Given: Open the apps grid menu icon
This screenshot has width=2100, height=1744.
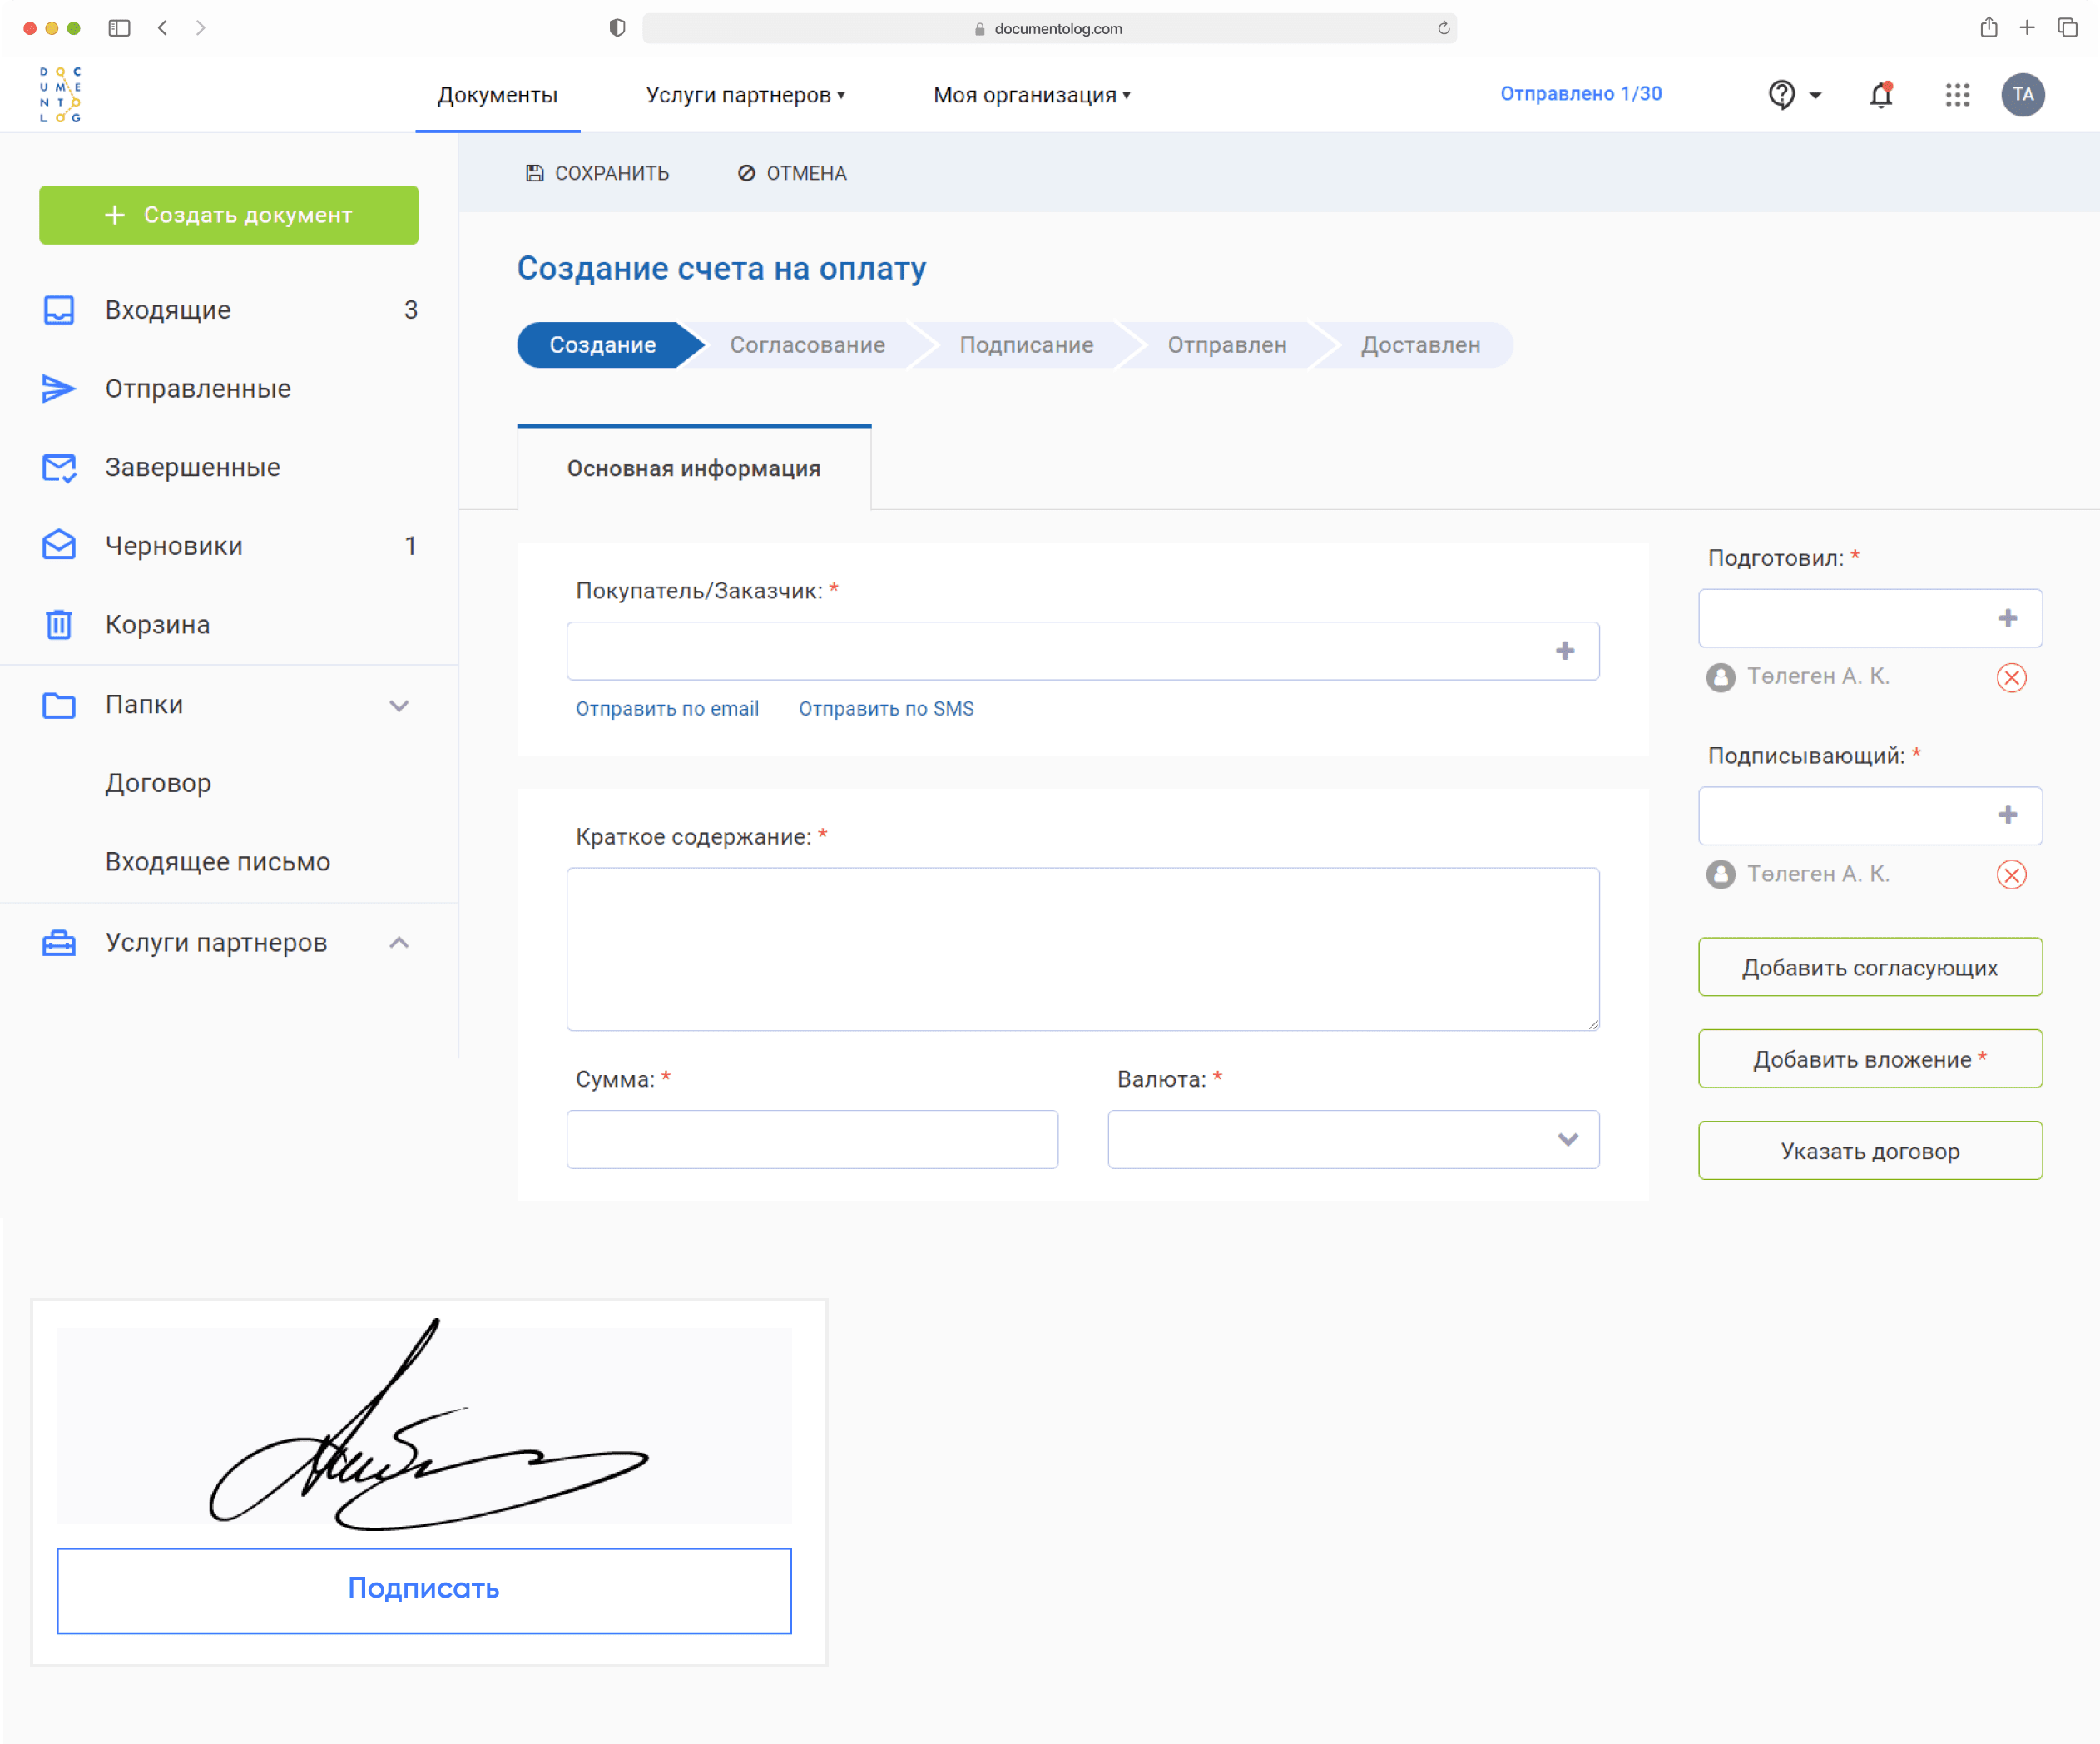Looking at the screenshot, I should click(x=1957, y=95).
